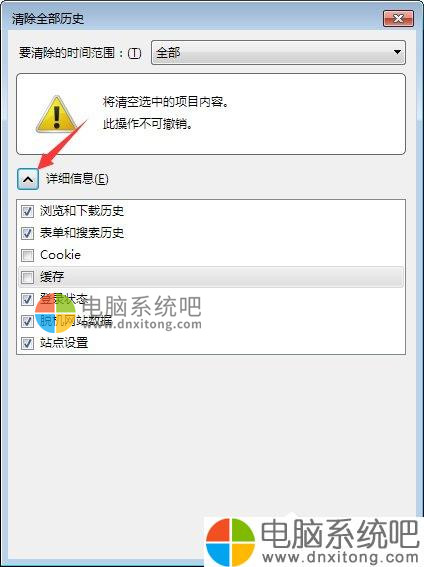The height and width of the screenshot is (567, 424).
Task: Uncheck 浏览和下载历史 checkbox
Action: pos(27,211)
